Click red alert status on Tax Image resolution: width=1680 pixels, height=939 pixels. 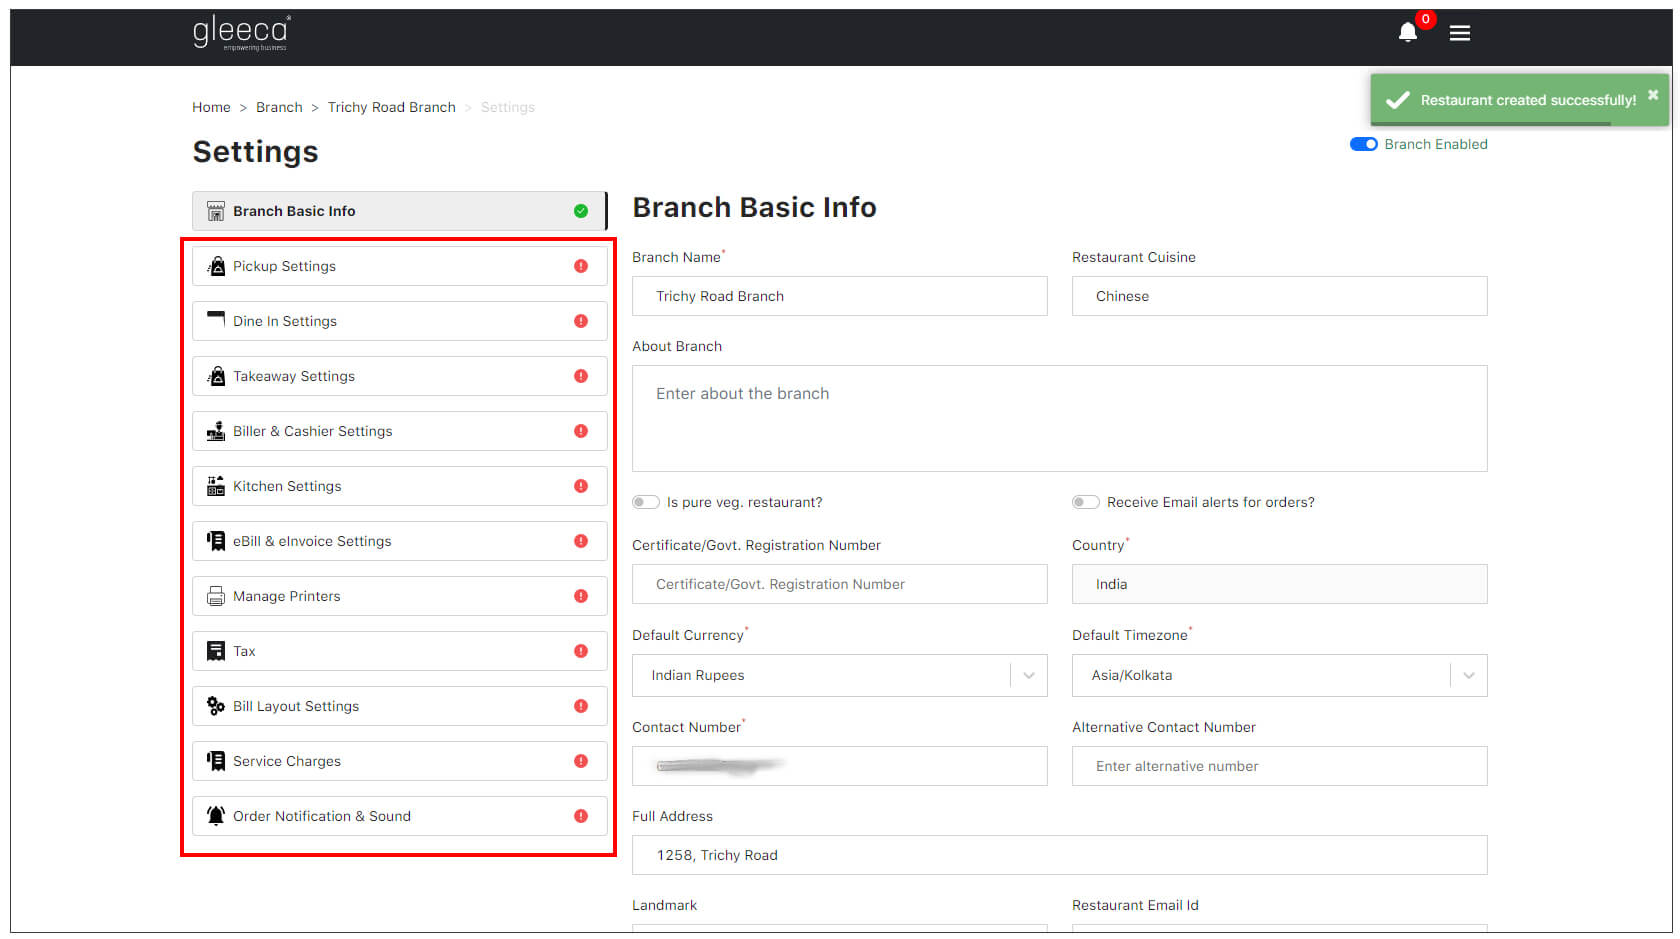pyautogui.click(x=581, y=651)
